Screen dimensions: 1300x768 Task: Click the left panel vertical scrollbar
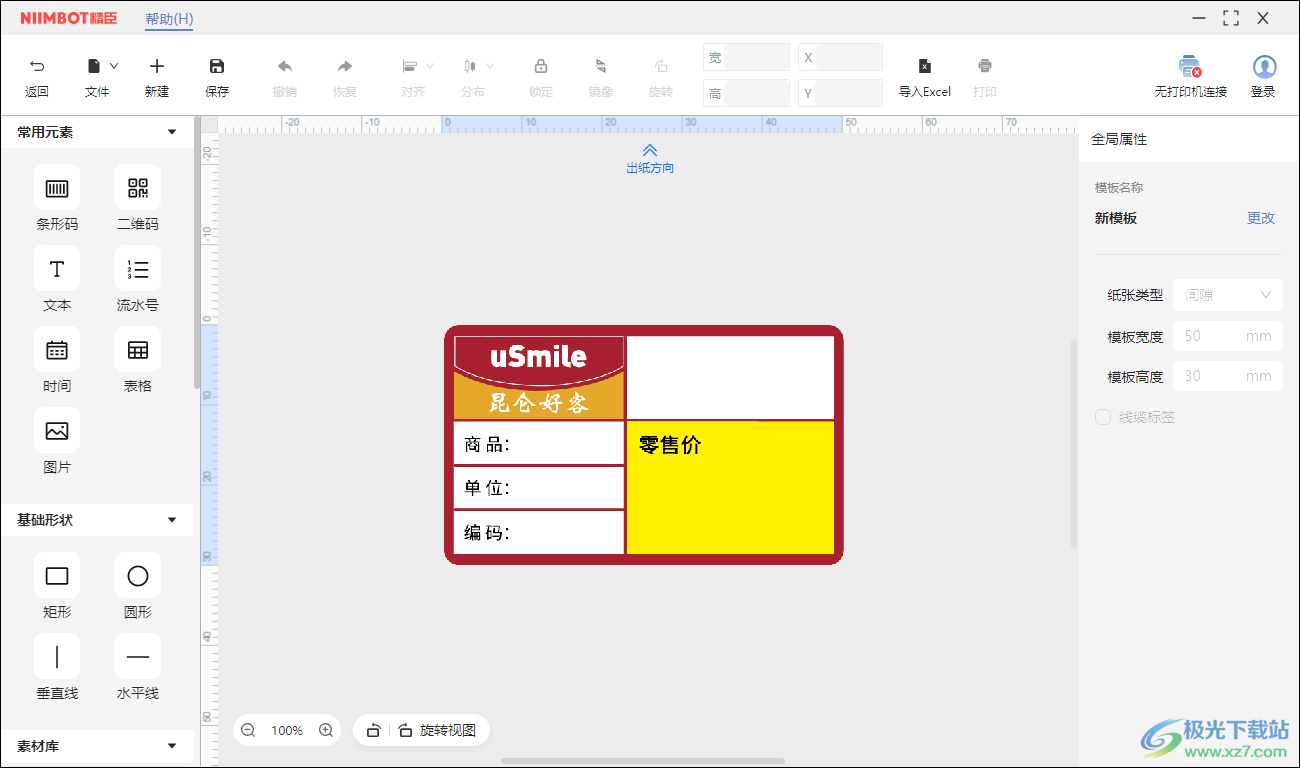tap(197, 253)
